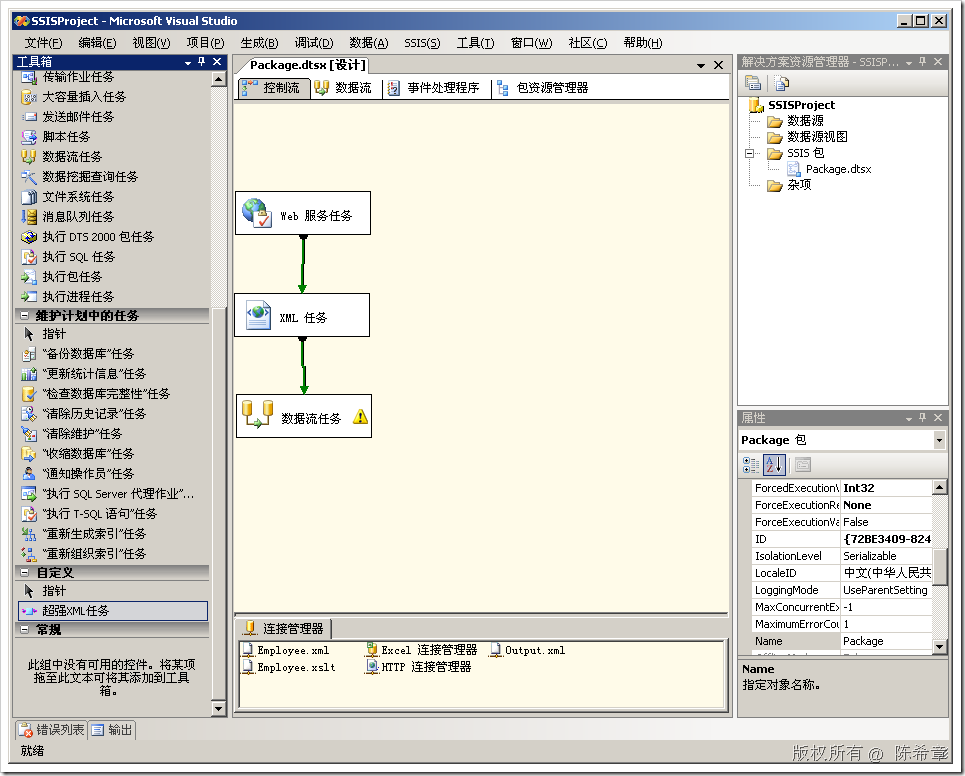Select Output.xml connection

tap(528, 650)
